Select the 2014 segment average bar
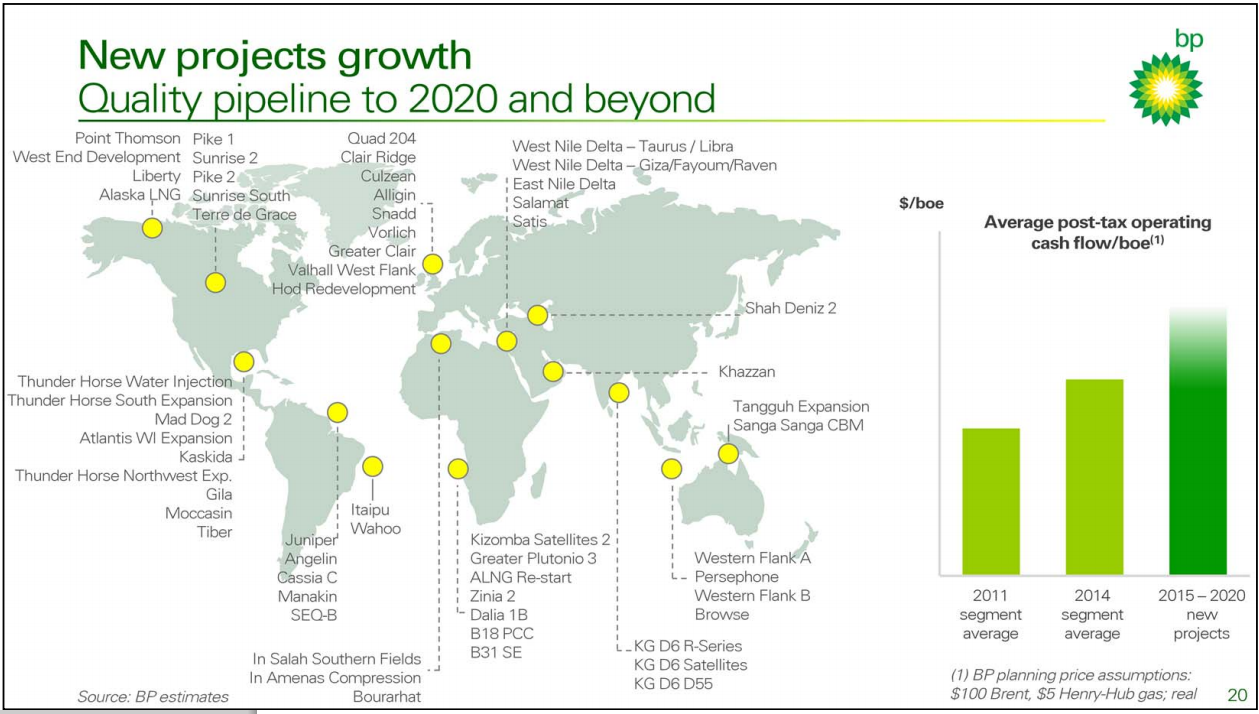Viewport: 1259px width, 714px height. click(1094, 476)
